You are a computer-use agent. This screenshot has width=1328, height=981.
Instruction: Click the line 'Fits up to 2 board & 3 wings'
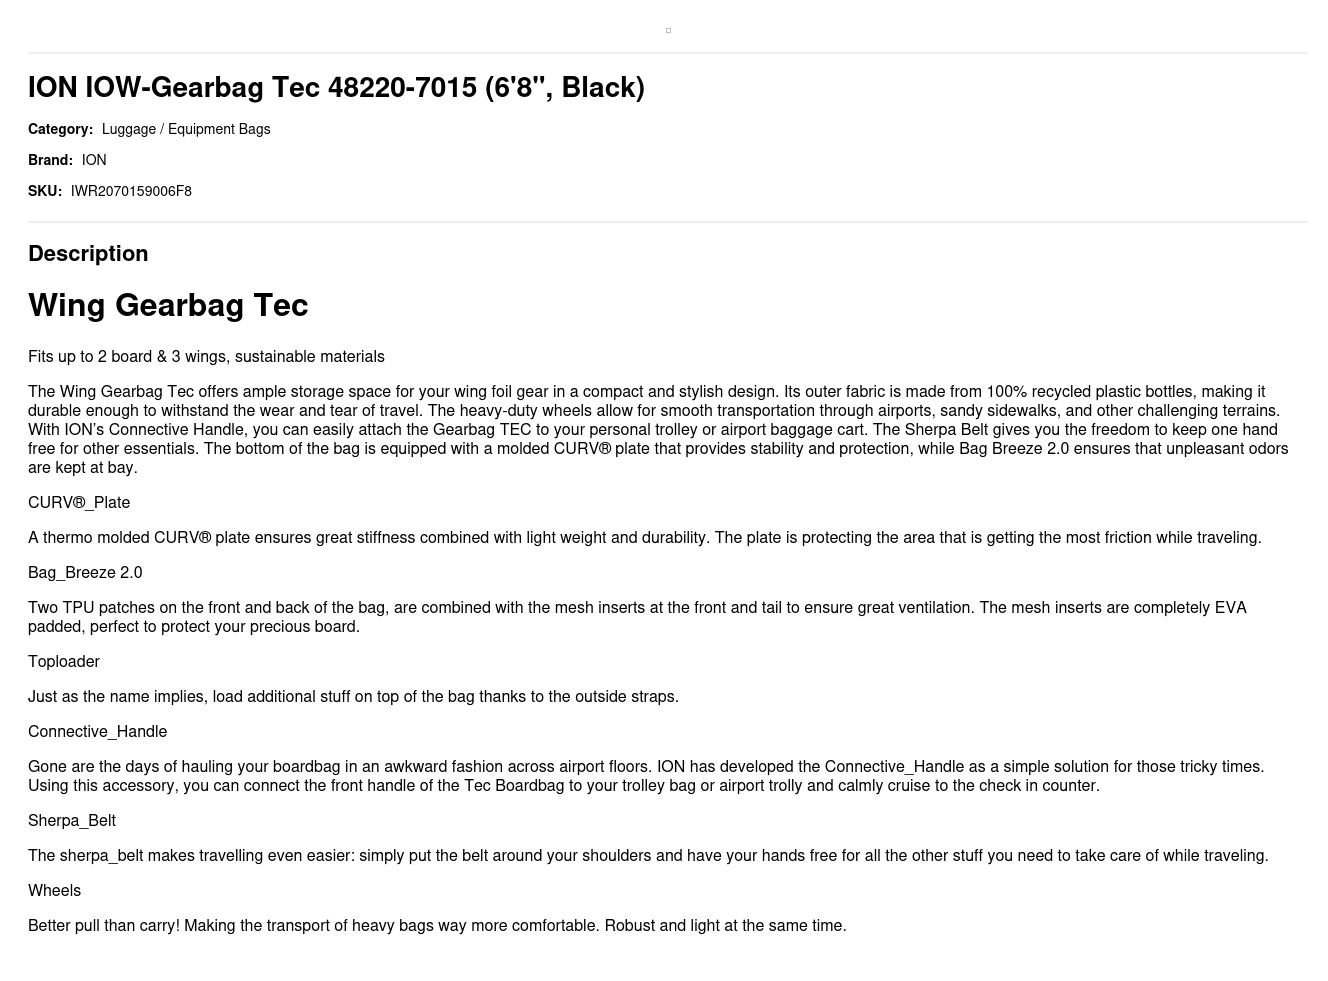point(206,356)
